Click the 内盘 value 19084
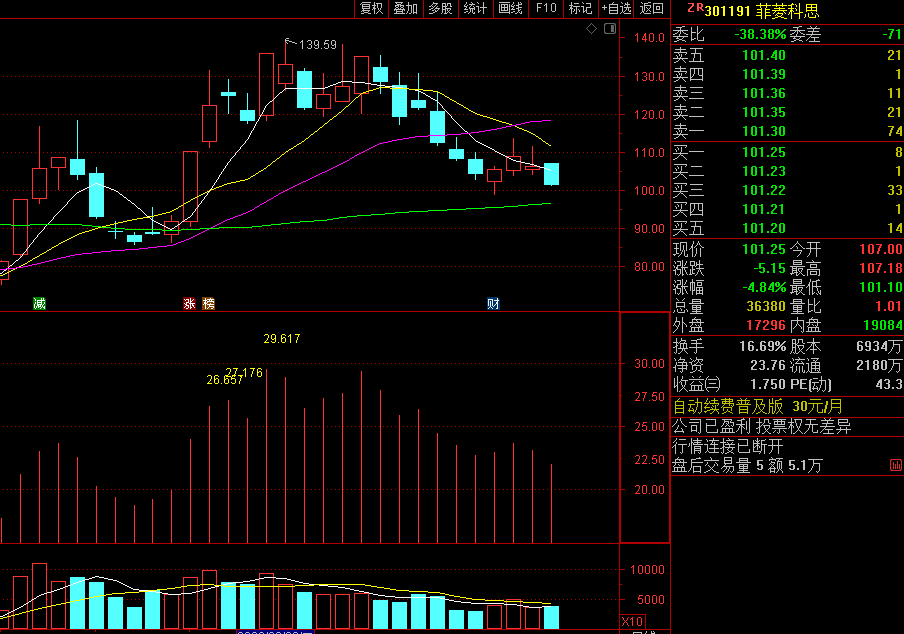Viewport: 904px width, 634px height. coord(883,325)
